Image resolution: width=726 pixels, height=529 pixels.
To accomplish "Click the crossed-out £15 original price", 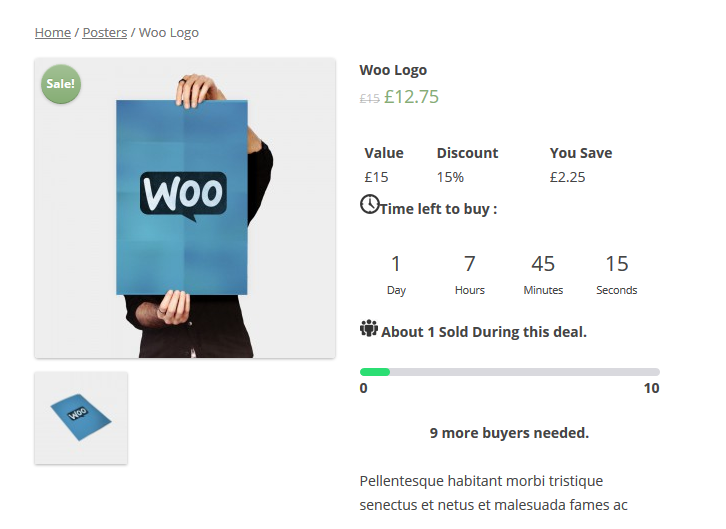I will (369, 99).
